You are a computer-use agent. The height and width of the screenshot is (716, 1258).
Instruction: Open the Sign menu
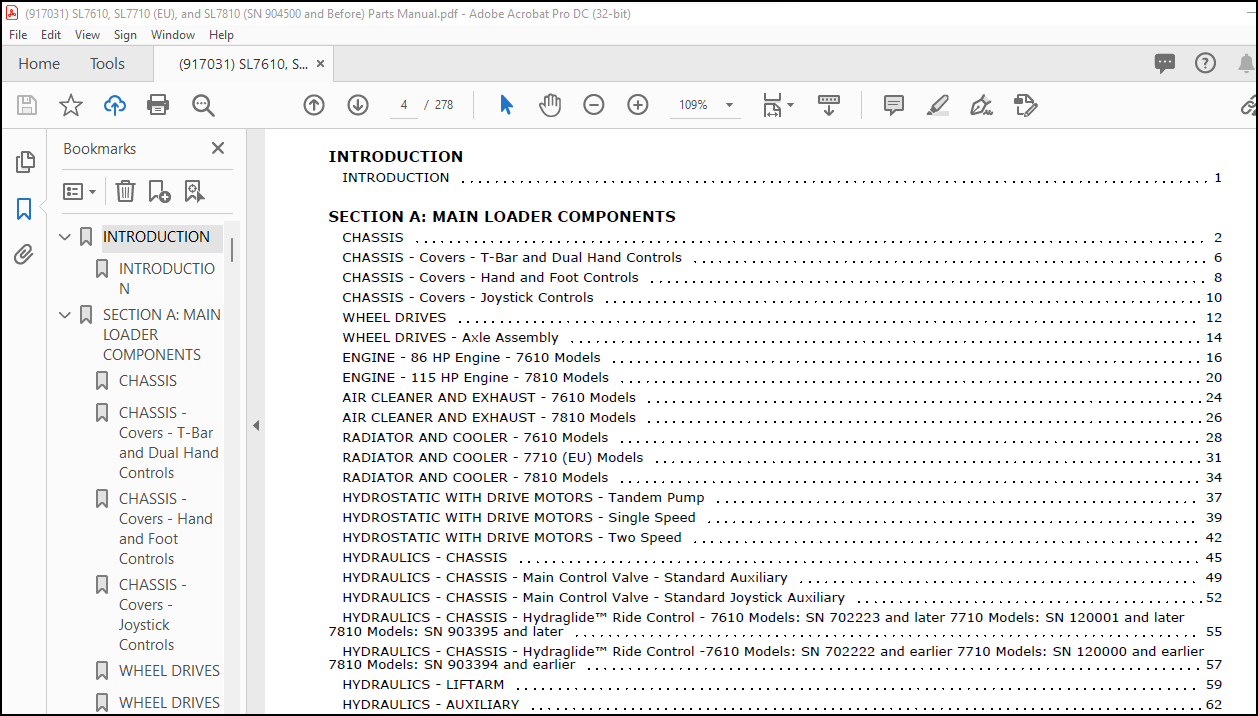coord(125,34)
